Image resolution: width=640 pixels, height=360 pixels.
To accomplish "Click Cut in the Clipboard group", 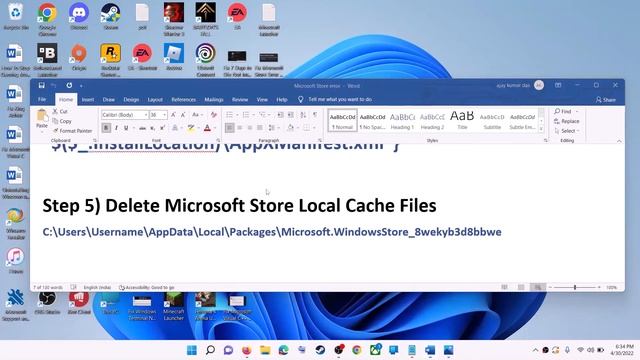I will point(60,111).
